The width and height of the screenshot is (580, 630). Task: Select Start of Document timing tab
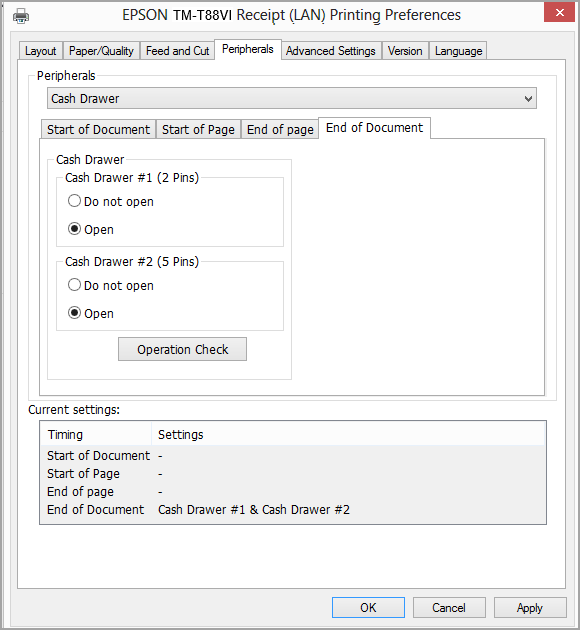click(x=98, y=129)
